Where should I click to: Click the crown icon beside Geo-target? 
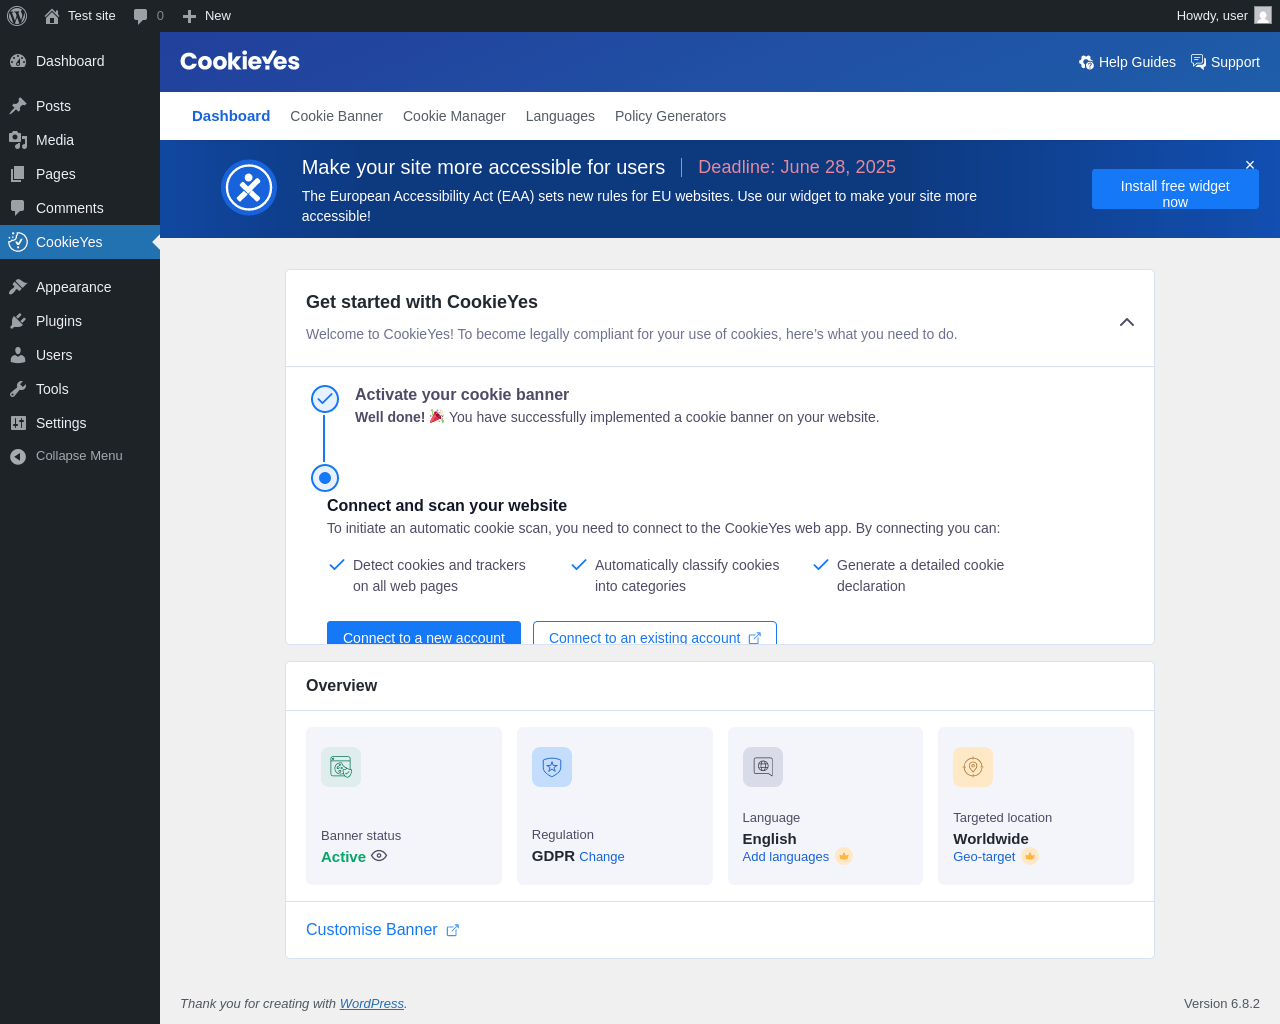click(x=1030, y=856)
